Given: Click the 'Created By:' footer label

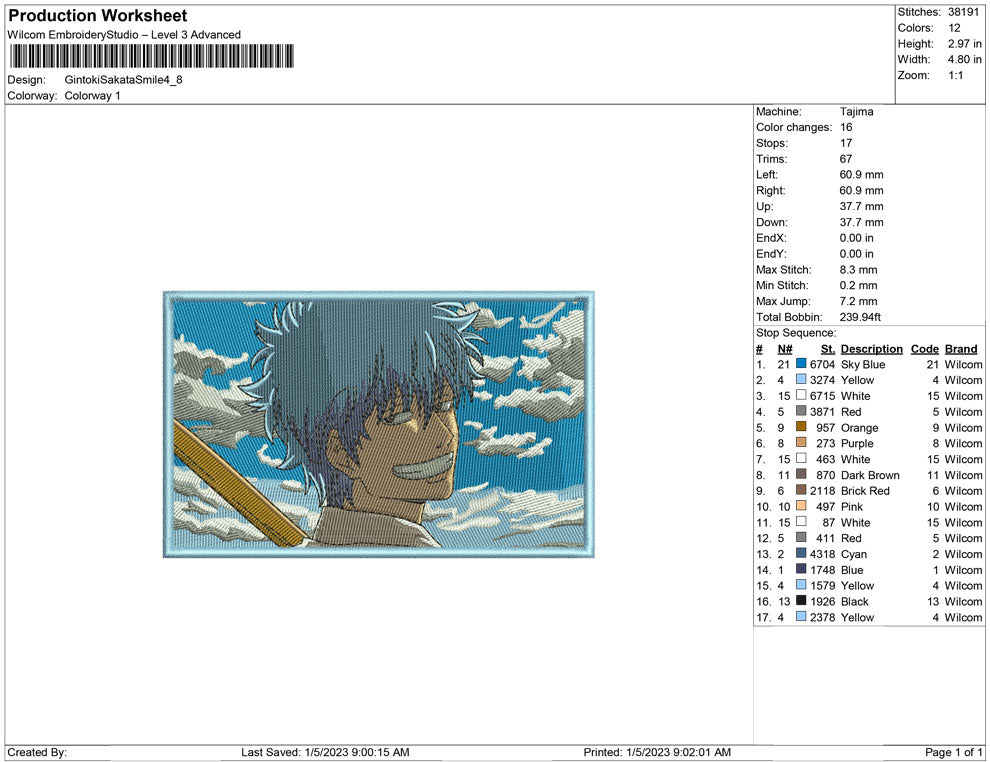Looking at the screenshot, I should tap(37, 752).
